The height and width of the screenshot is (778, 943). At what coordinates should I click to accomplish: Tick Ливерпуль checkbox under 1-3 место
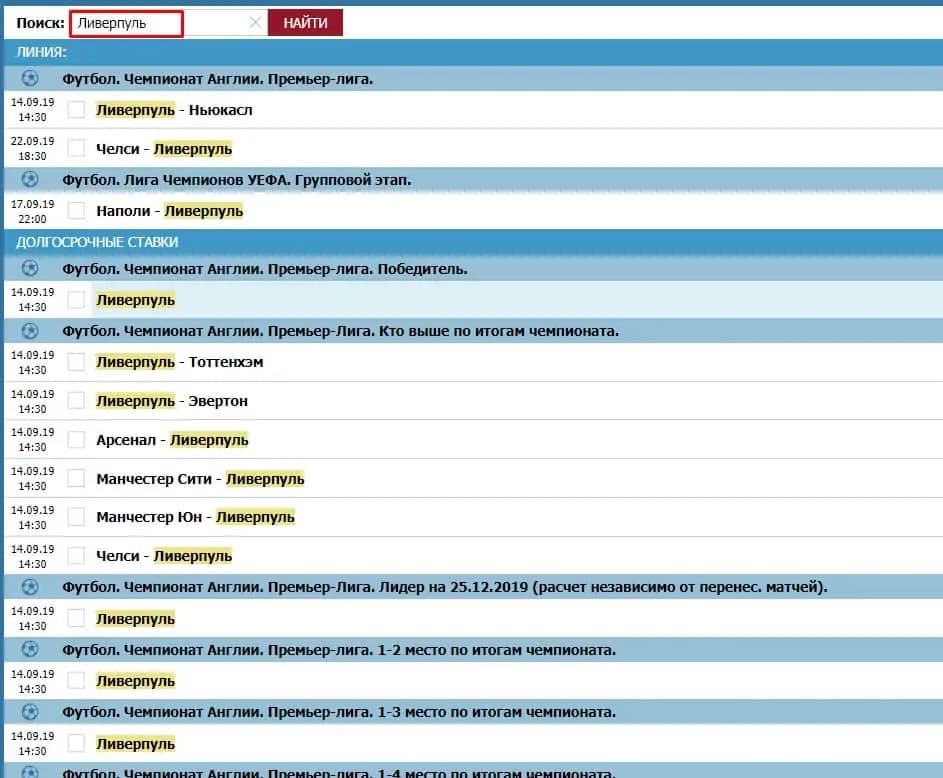pos(76,743)
